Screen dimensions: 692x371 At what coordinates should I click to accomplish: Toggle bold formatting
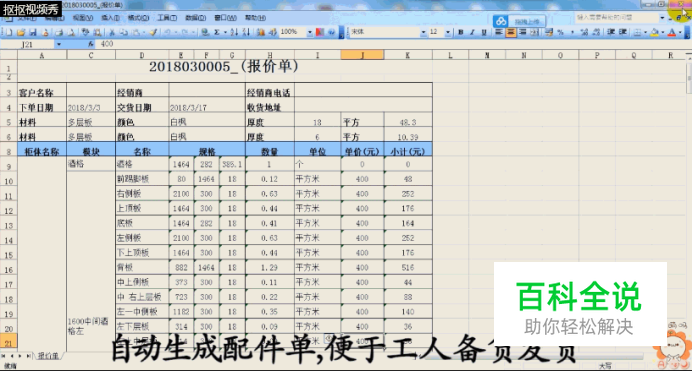(461, 32)
